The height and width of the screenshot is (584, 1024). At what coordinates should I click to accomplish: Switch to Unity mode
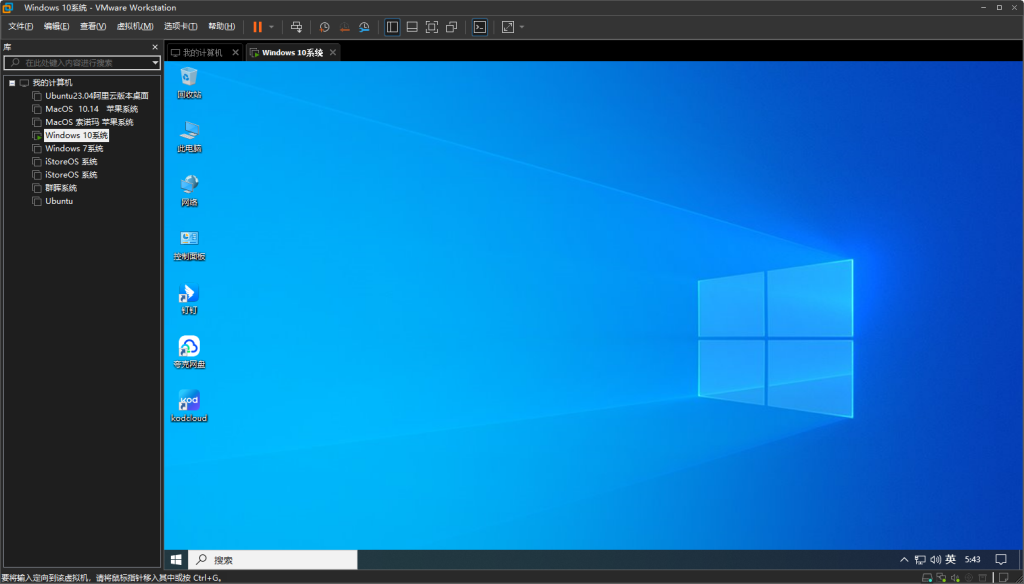pos(452,27)
